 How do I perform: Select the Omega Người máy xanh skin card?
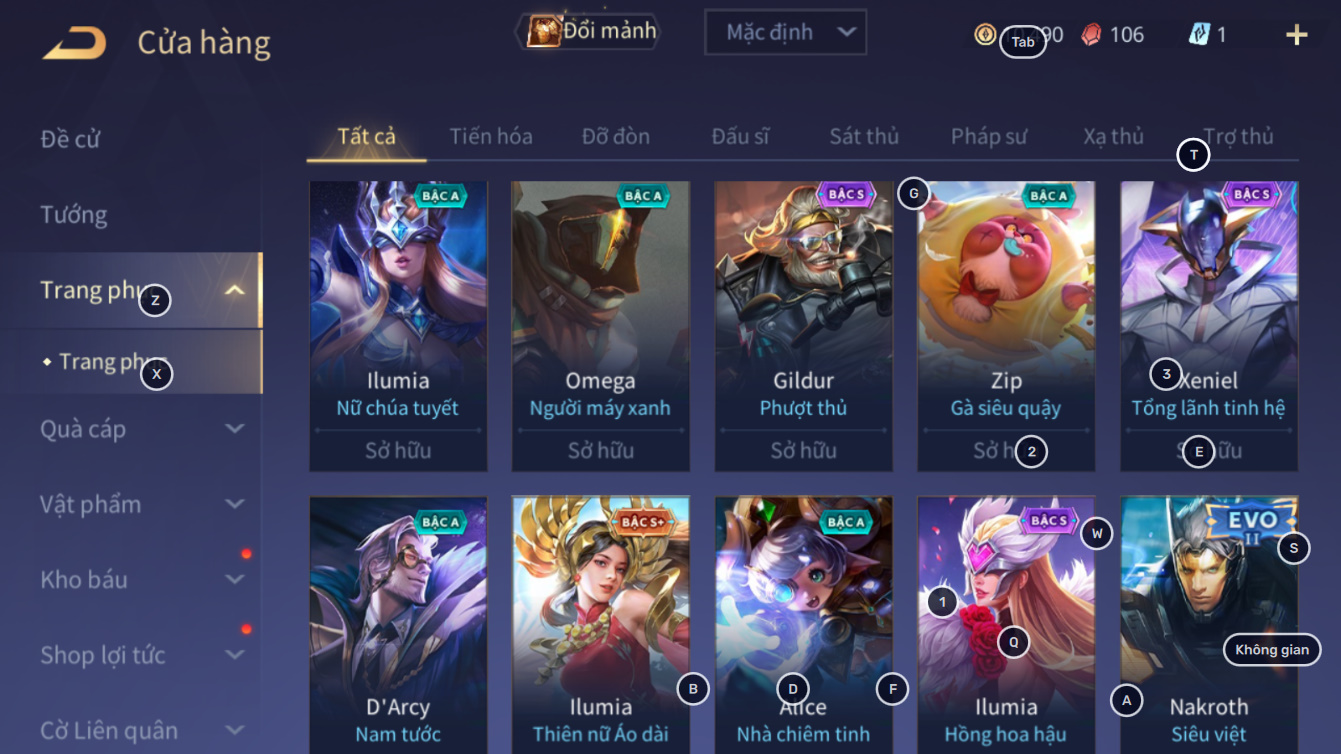click(x=600, y=326)
